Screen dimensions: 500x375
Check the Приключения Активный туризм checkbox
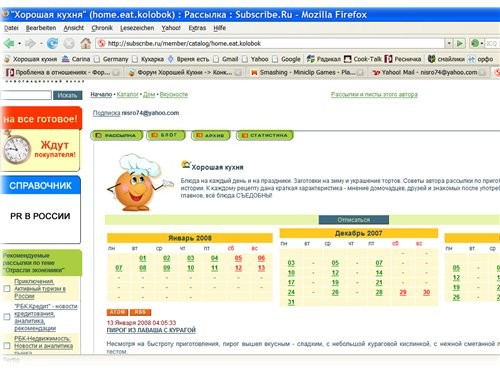click(7, 288)
